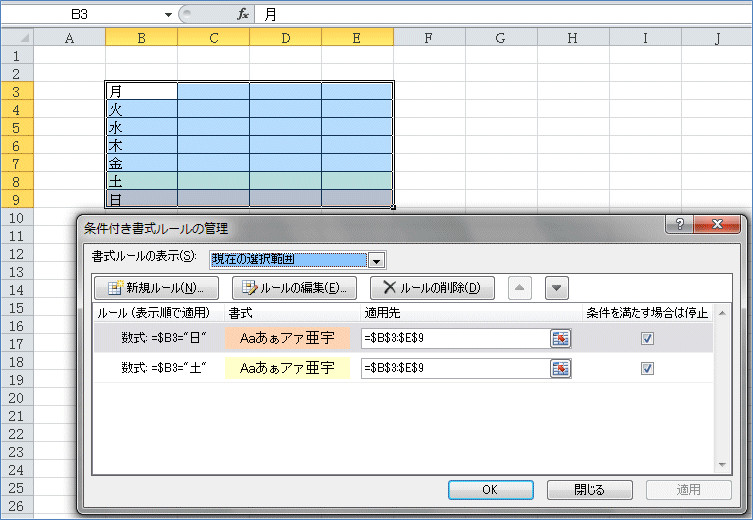This screenshot has width=753, height=520.
Task: Click the fx insert function icon
Action: (x=243, y=14)
